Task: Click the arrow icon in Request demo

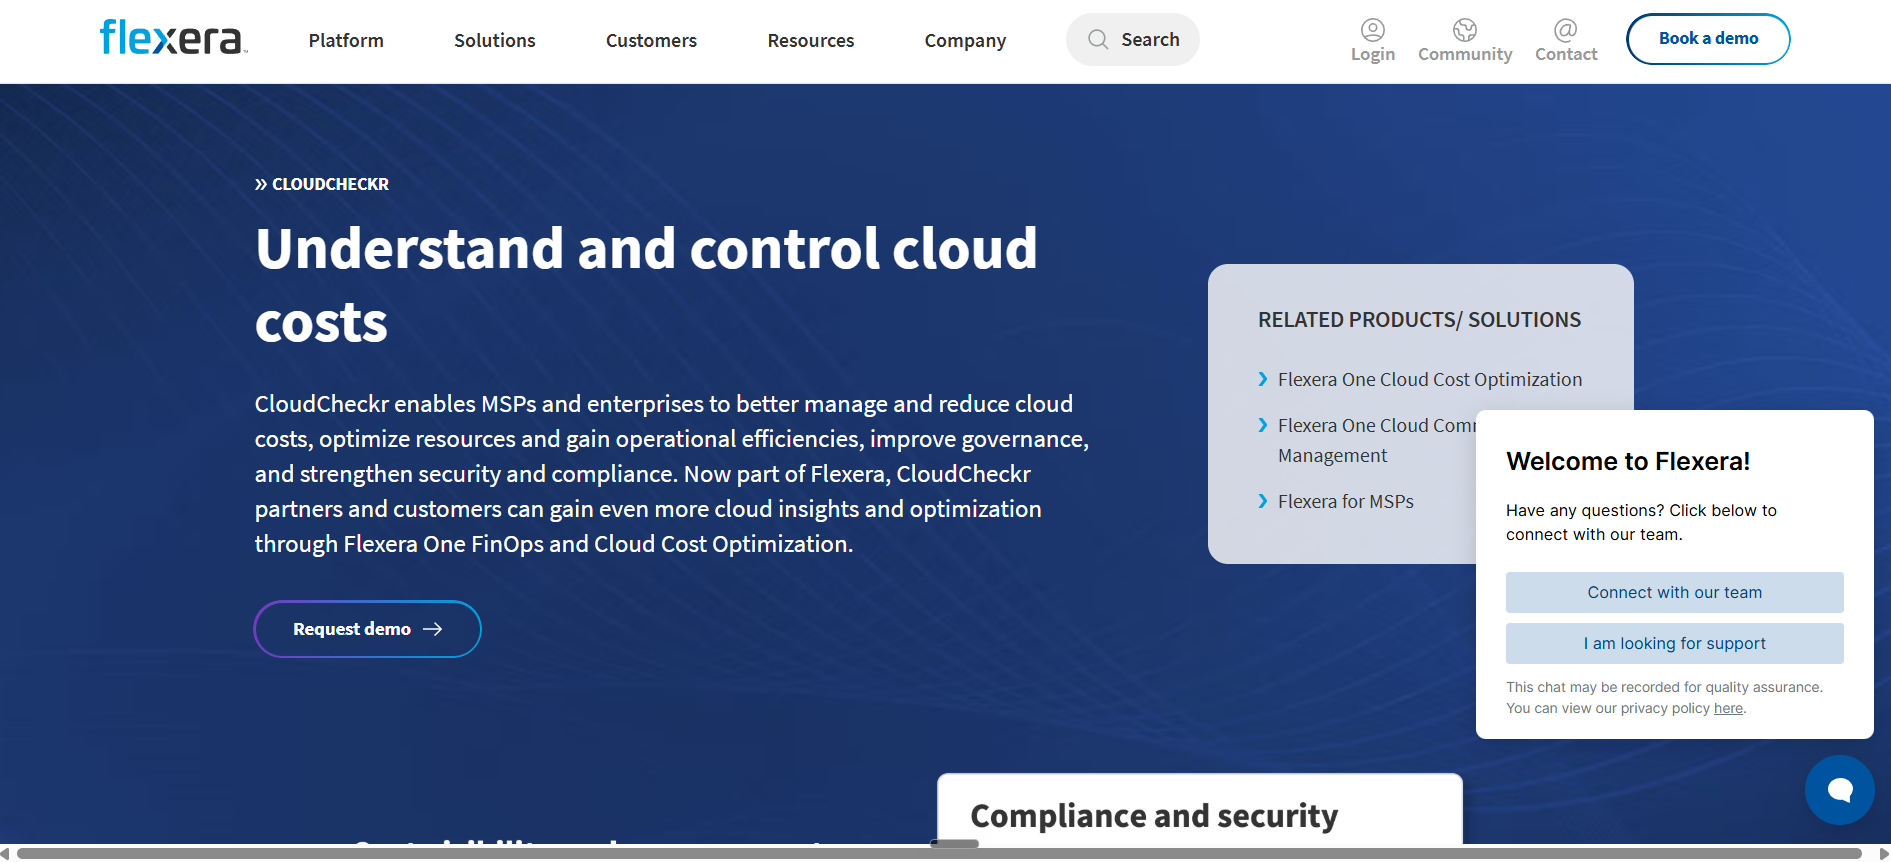Action: 433,629
